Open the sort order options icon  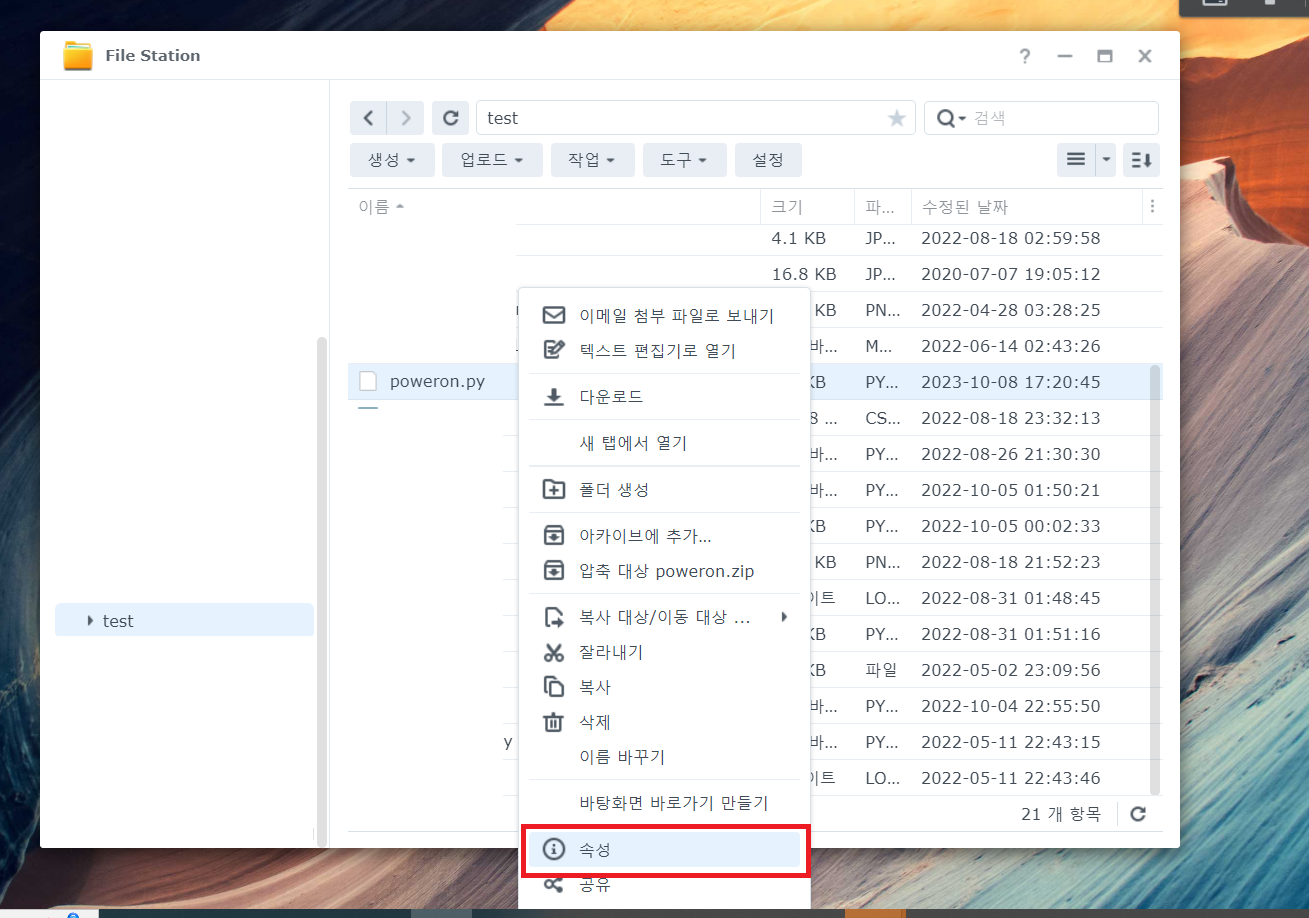1141,160
